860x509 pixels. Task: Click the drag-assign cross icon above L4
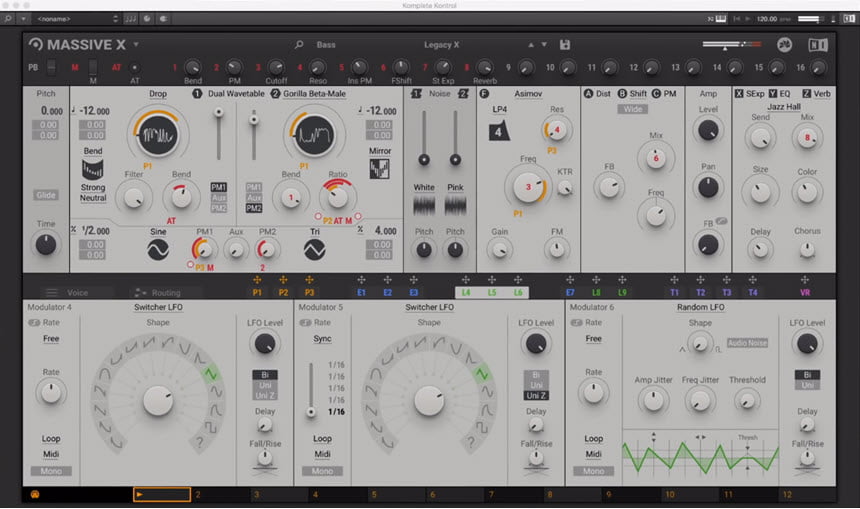466,280
